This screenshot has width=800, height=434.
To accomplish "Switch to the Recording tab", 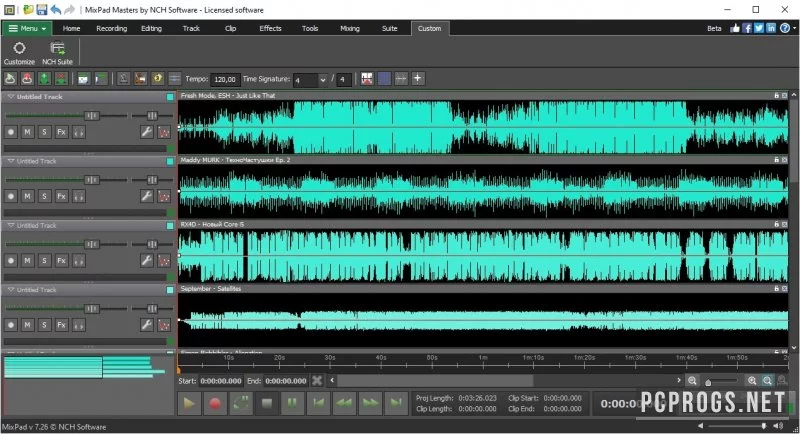I will pos(112,29).
